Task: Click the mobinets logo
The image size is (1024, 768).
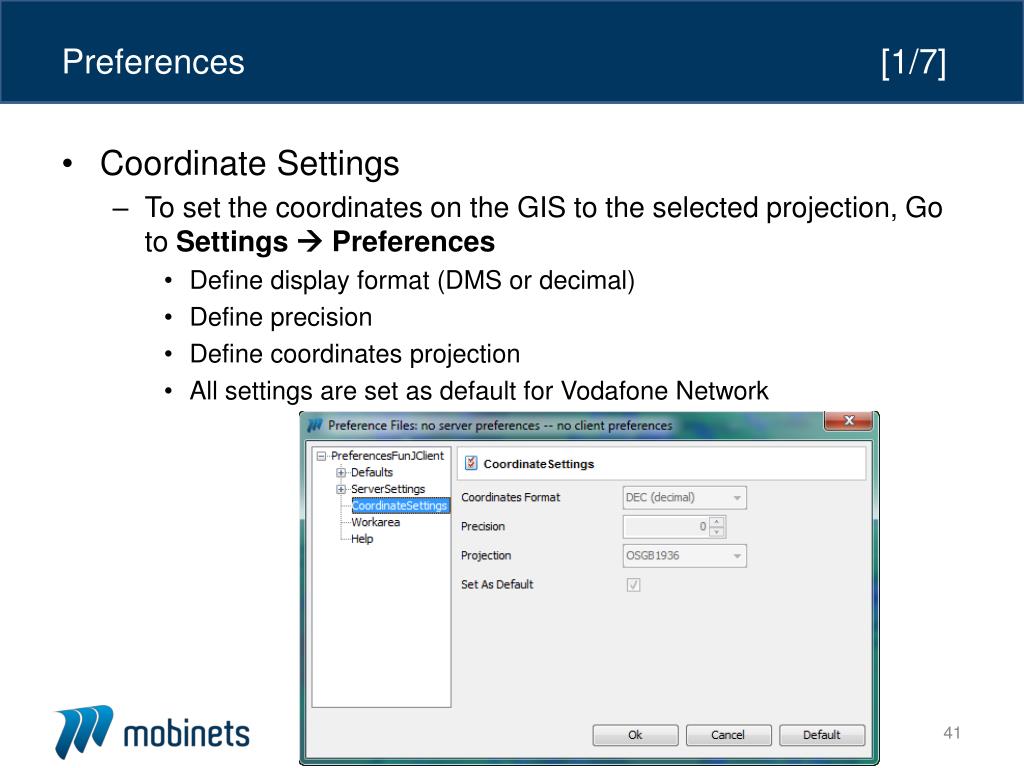Action: (x=152, y=731)
